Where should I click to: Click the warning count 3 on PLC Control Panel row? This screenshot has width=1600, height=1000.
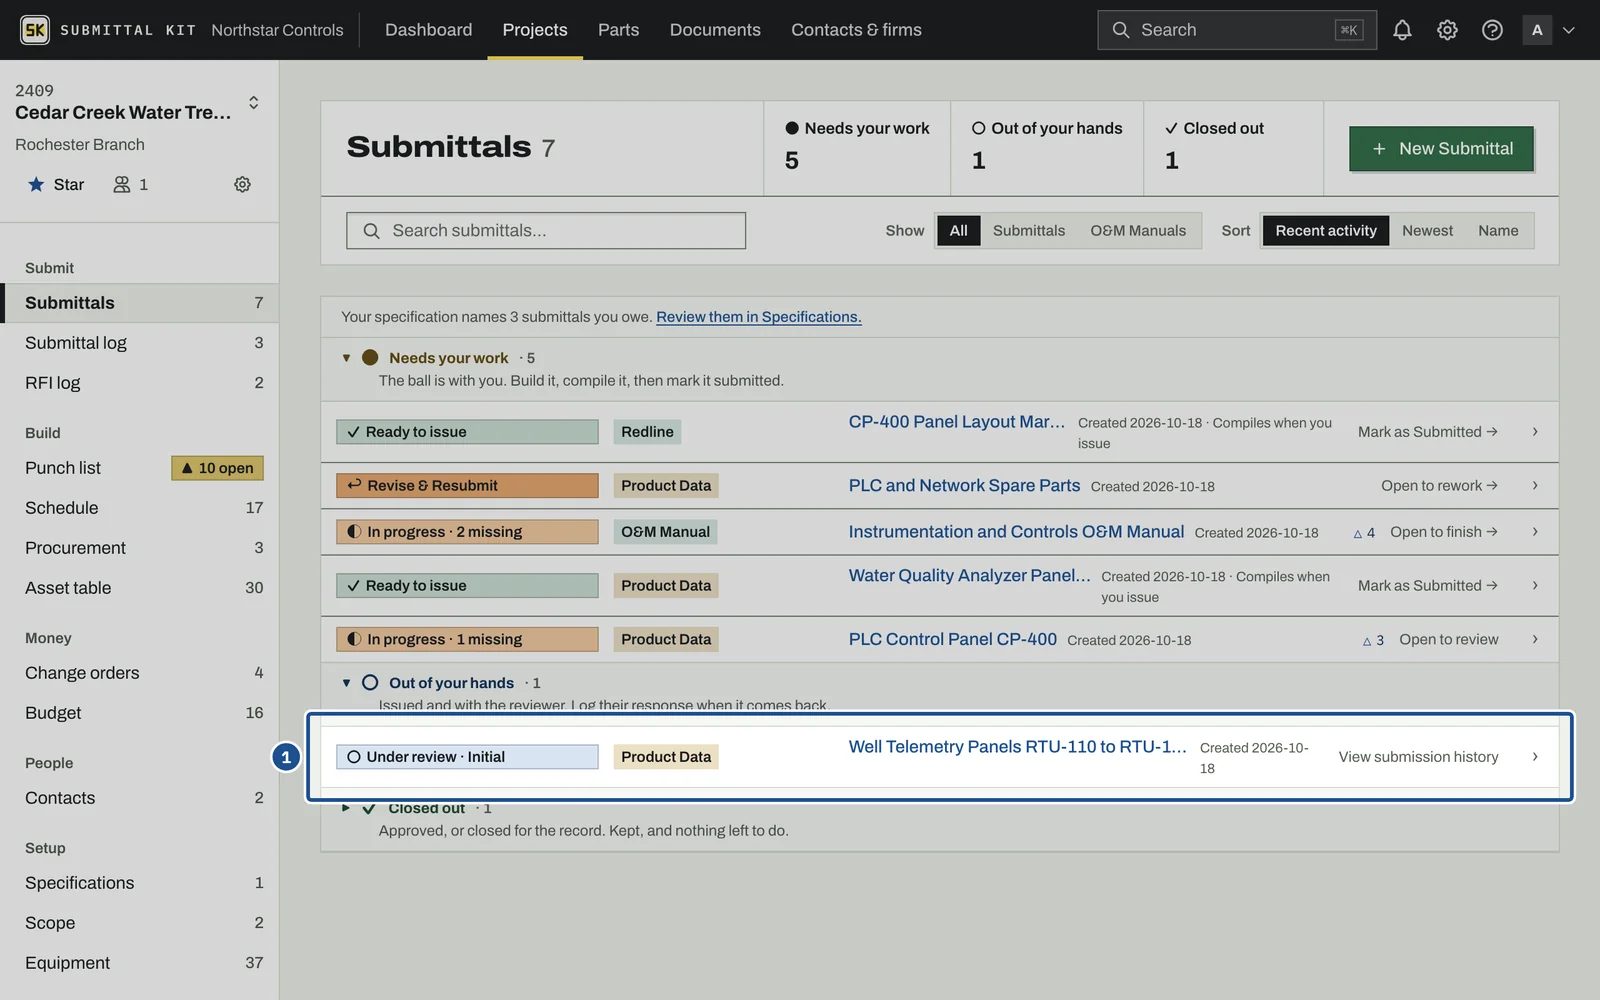coord(1373,641)
